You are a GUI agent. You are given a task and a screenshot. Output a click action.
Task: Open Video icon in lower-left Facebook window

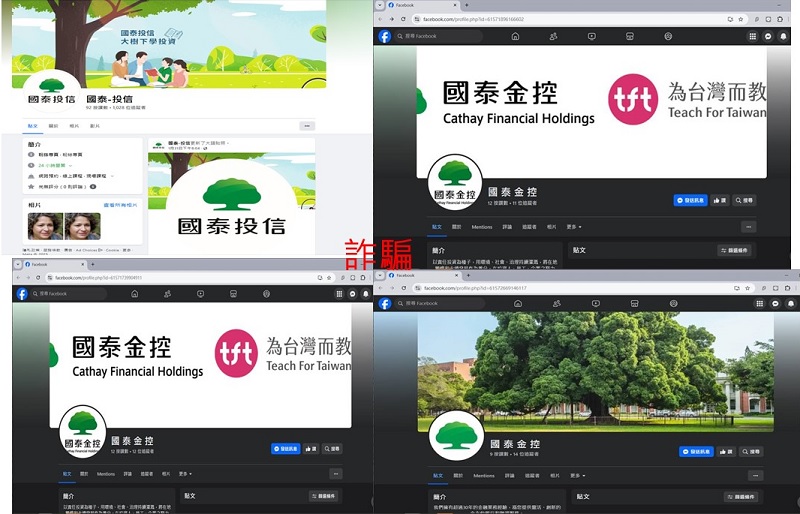[201, 293]
